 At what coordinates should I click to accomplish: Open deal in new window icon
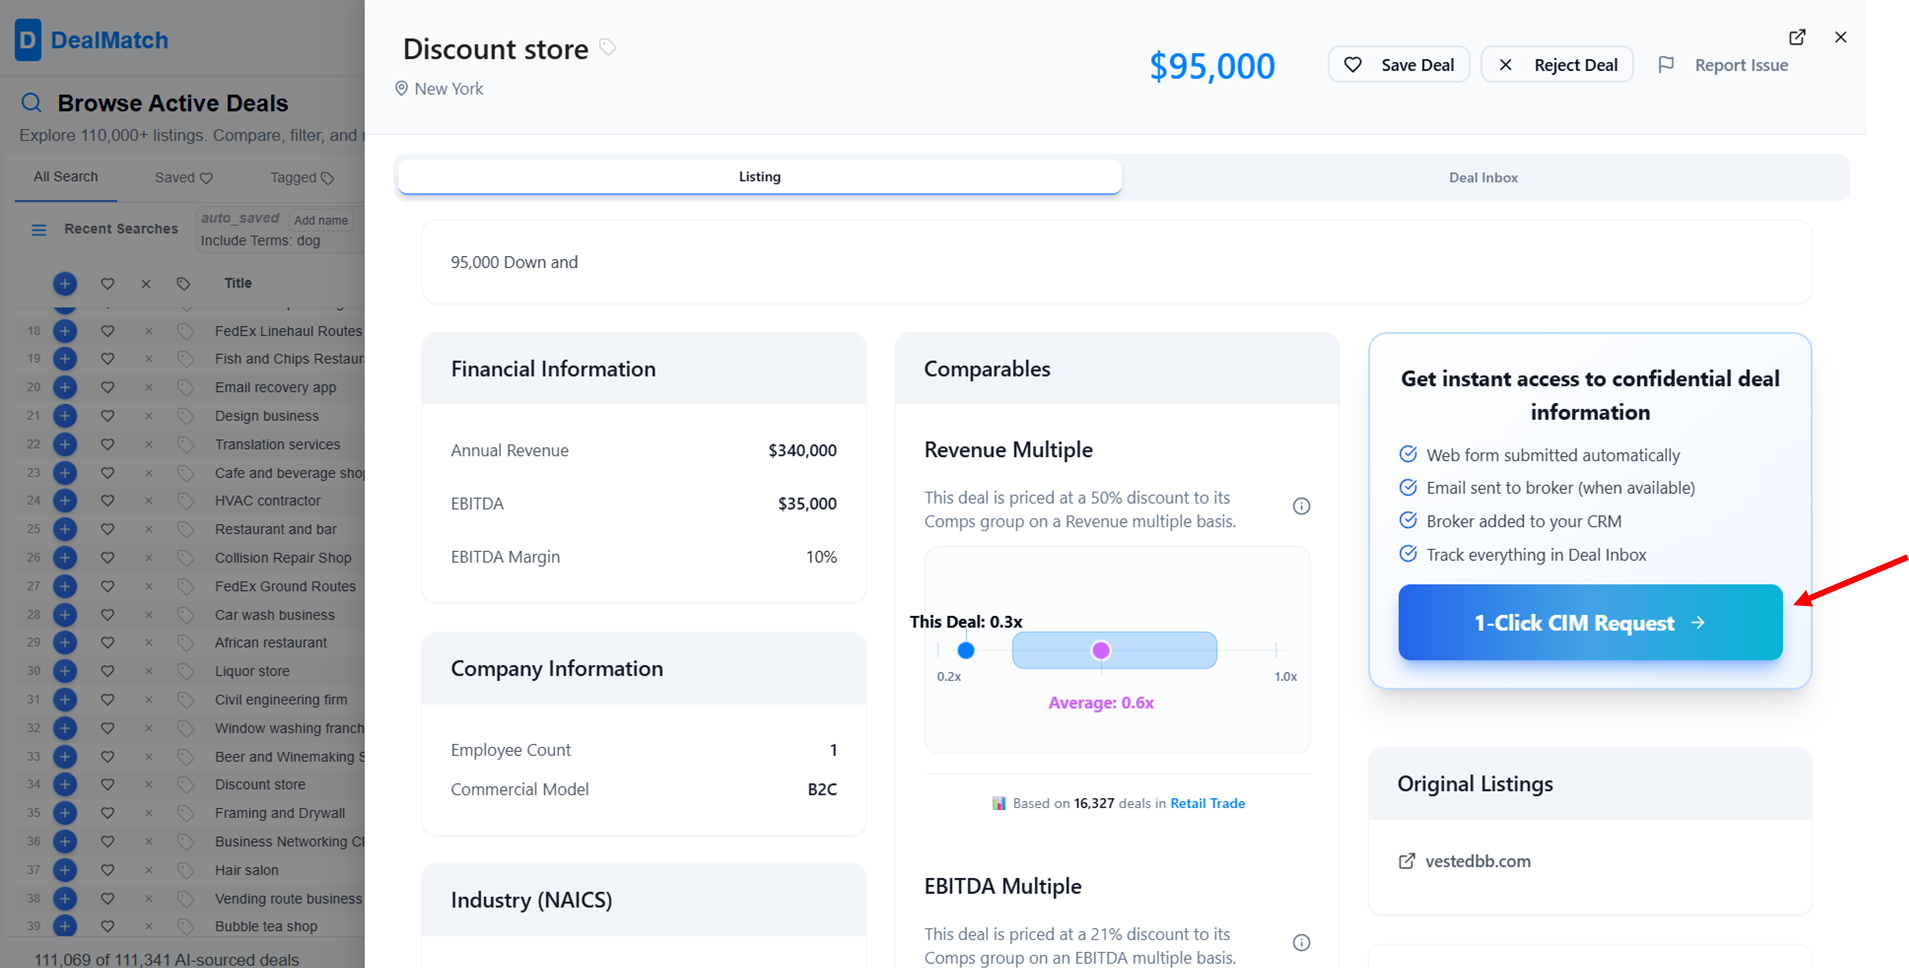(1797, 37)
